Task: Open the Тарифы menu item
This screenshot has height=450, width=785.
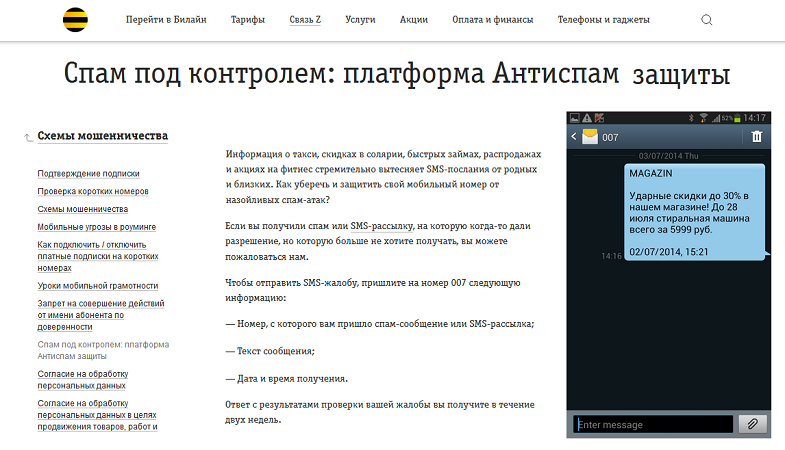Action: coord(248,20)
